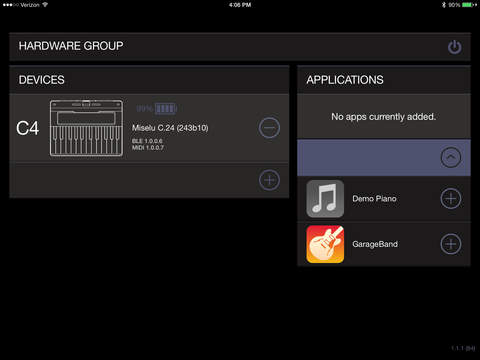Tap the iPad status bar battery icon

(468, 5)
